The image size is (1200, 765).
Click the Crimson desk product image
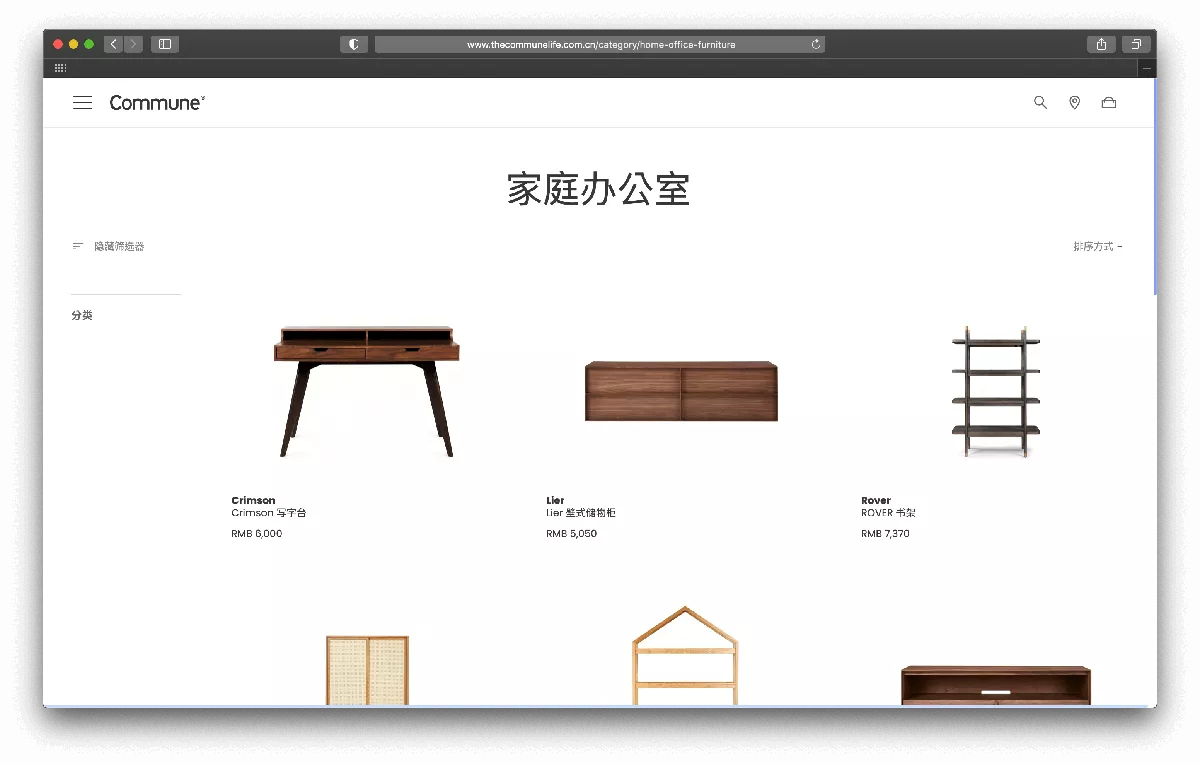point(366,391)
